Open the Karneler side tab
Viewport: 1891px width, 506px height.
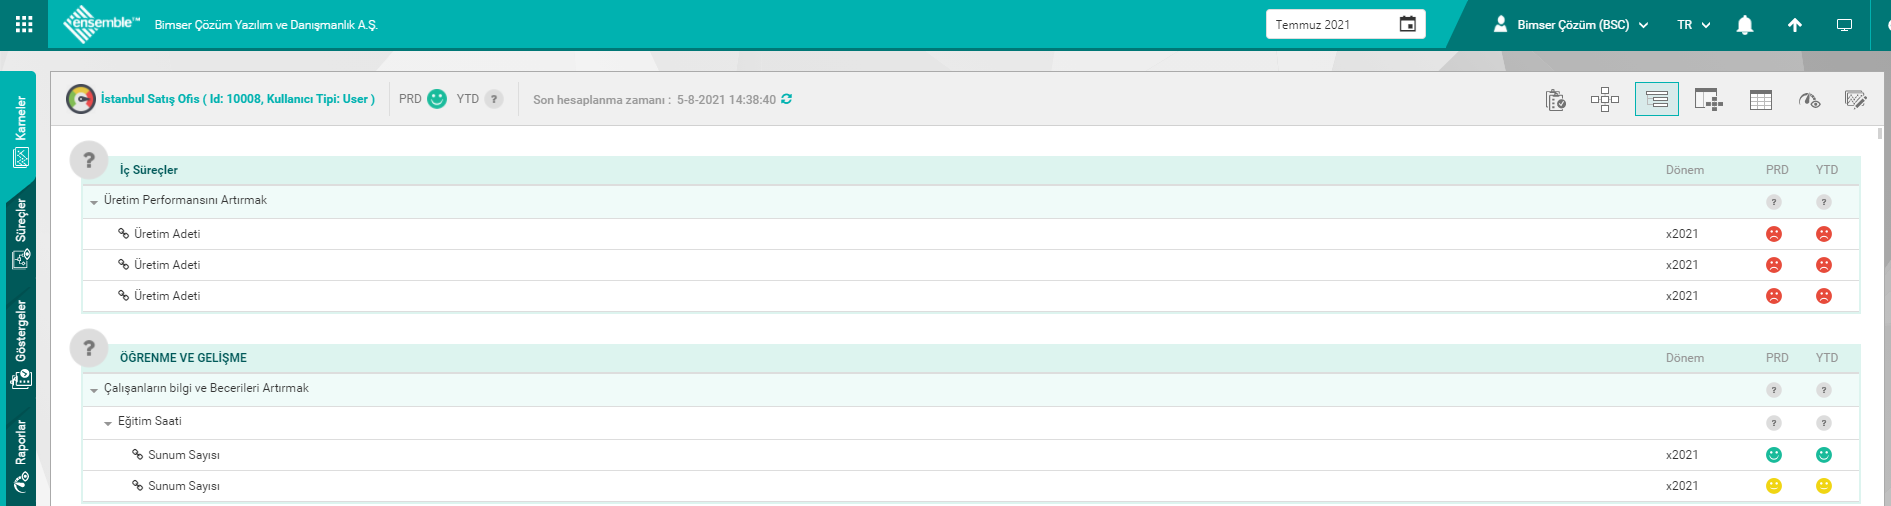point(21,130)
